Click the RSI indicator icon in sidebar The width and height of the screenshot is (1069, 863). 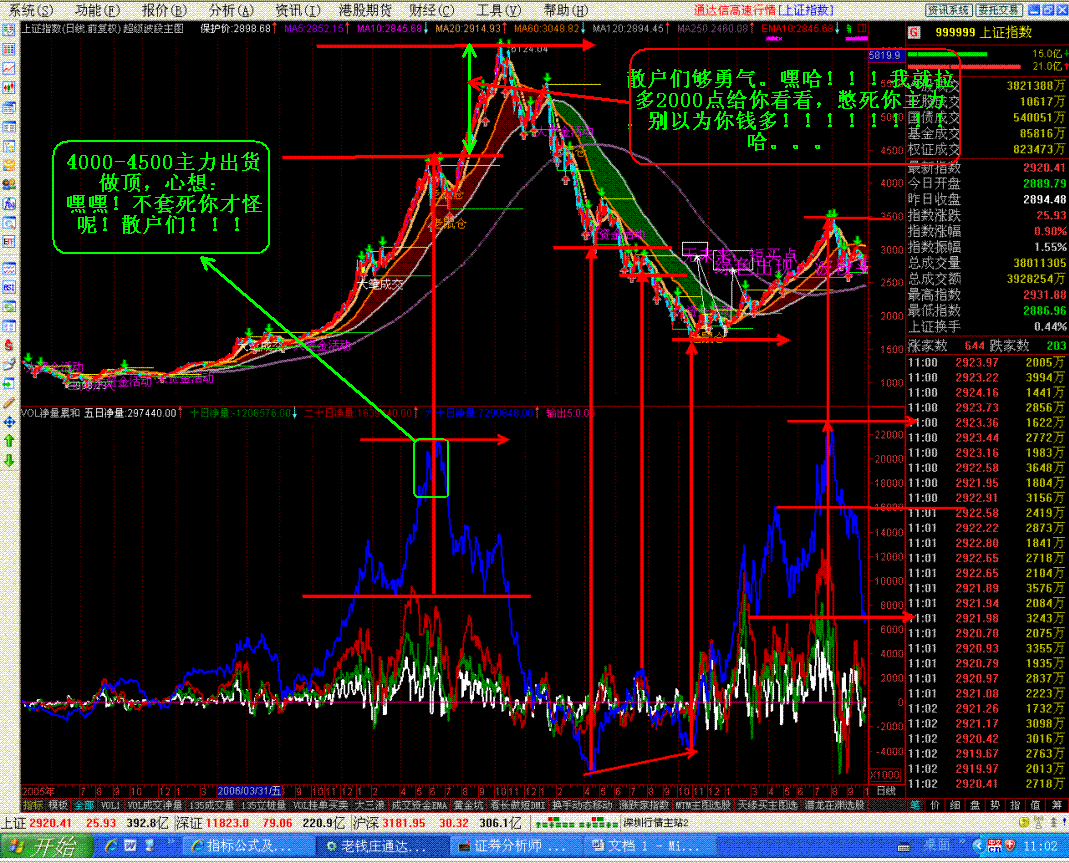coord(9,288)
